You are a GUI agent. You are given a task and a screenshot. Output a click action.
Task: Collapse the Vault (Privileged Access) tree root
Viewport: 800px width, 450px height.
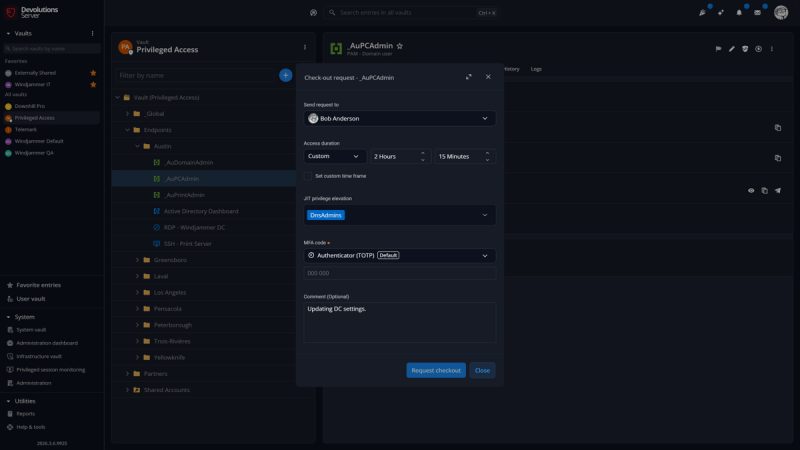[x=117, y=97]
